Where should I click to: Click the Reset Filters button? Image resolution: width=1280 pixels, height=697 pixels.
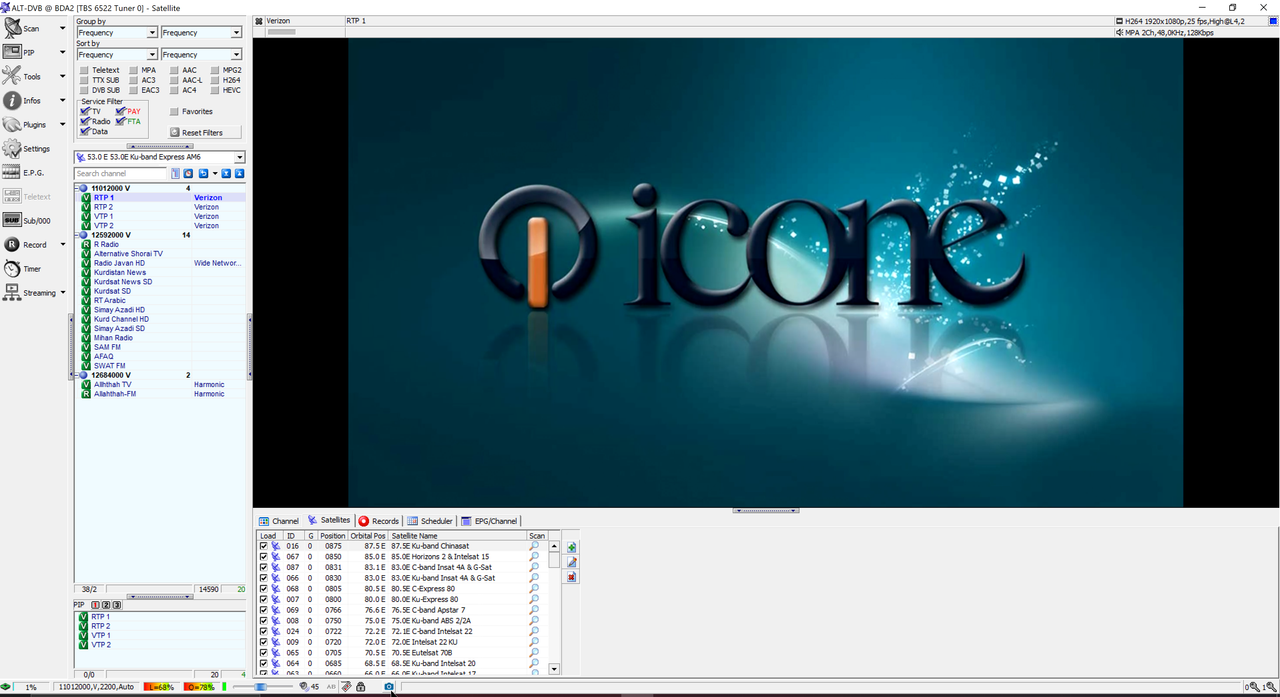[x=205, y=132]
